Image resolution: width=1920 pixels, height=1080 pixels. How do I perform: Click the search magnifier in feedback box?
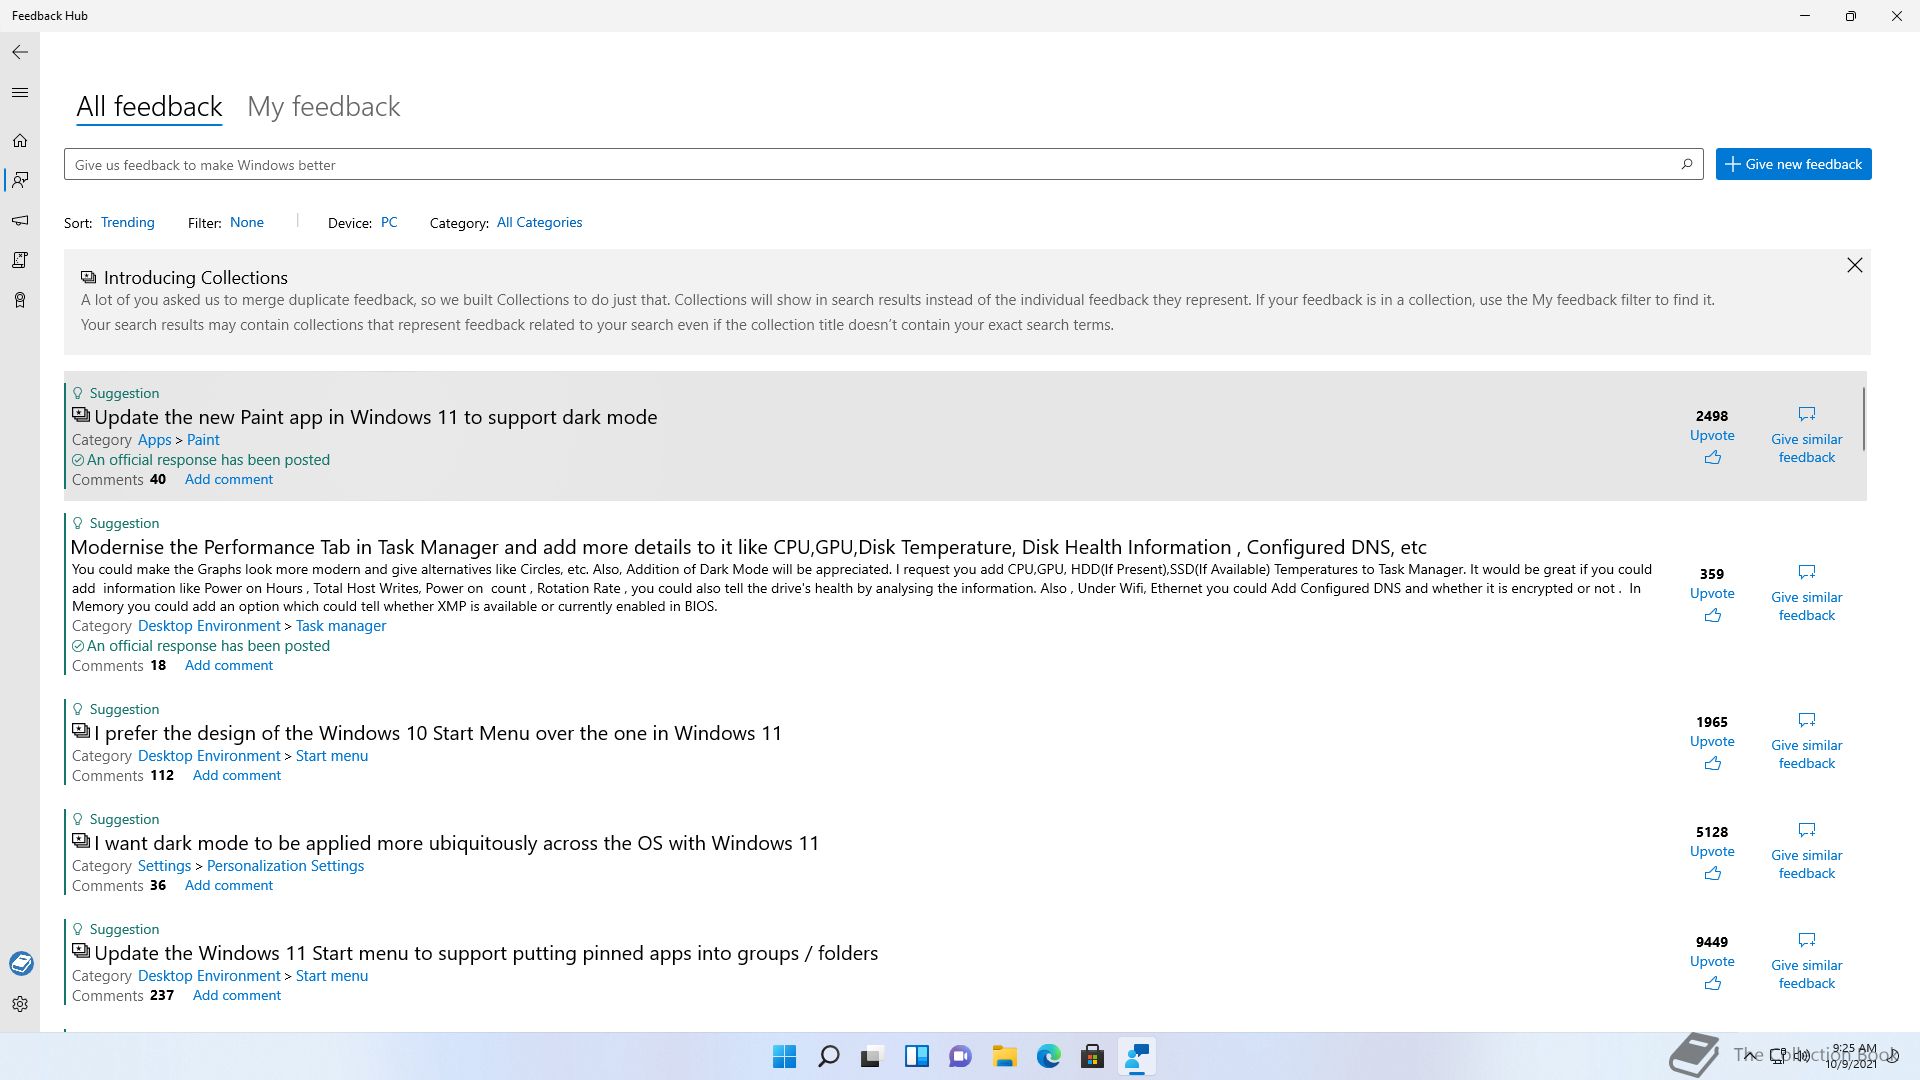pyautogui.click(x=1687, y=164)
